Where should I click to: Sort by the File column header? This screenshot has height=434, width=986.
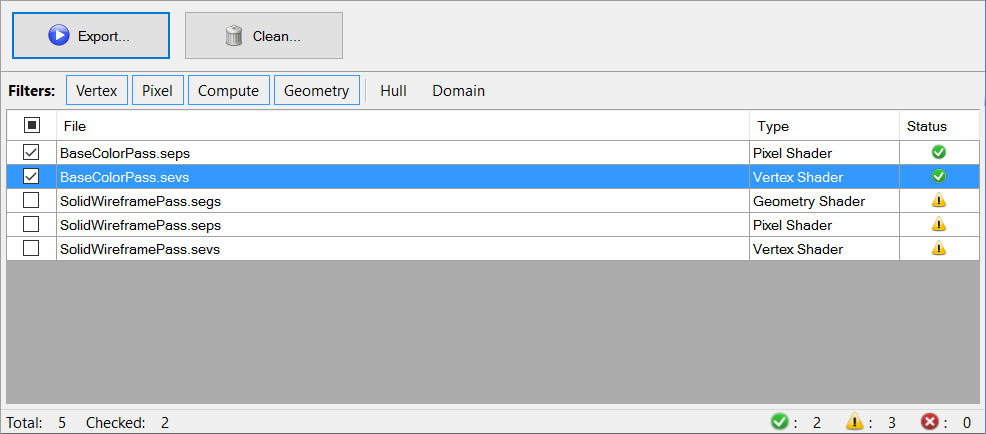402,126
